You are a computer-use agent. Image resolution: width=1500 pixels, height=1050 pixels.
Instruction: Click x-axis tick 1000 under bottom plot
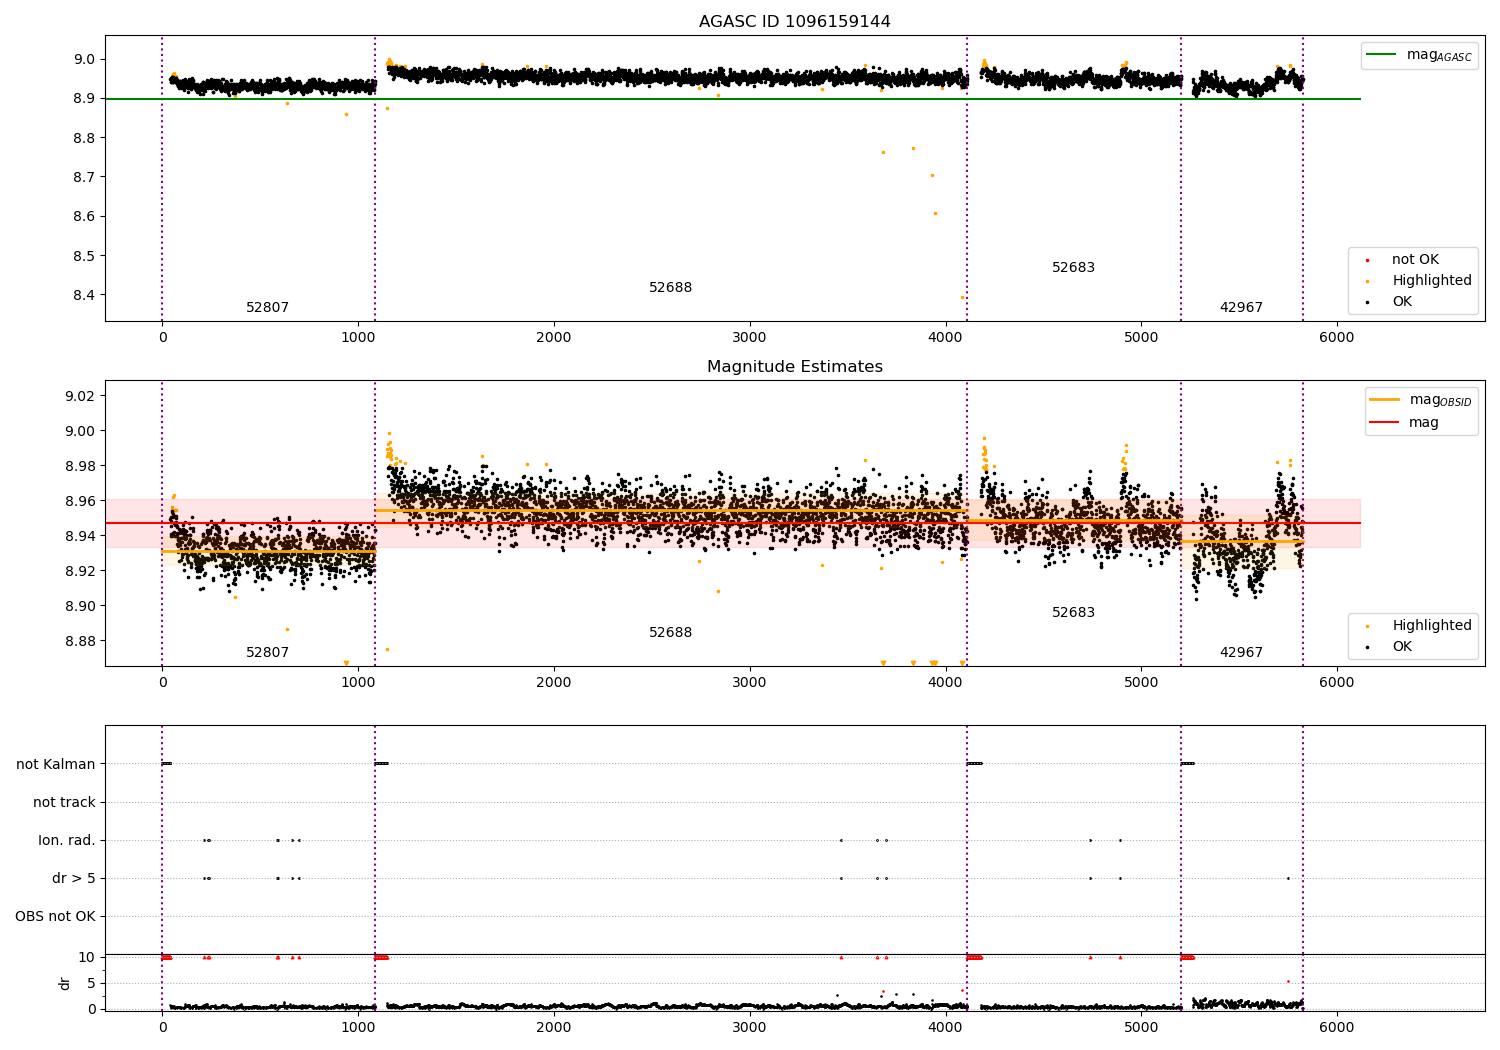pos(358,1027)
